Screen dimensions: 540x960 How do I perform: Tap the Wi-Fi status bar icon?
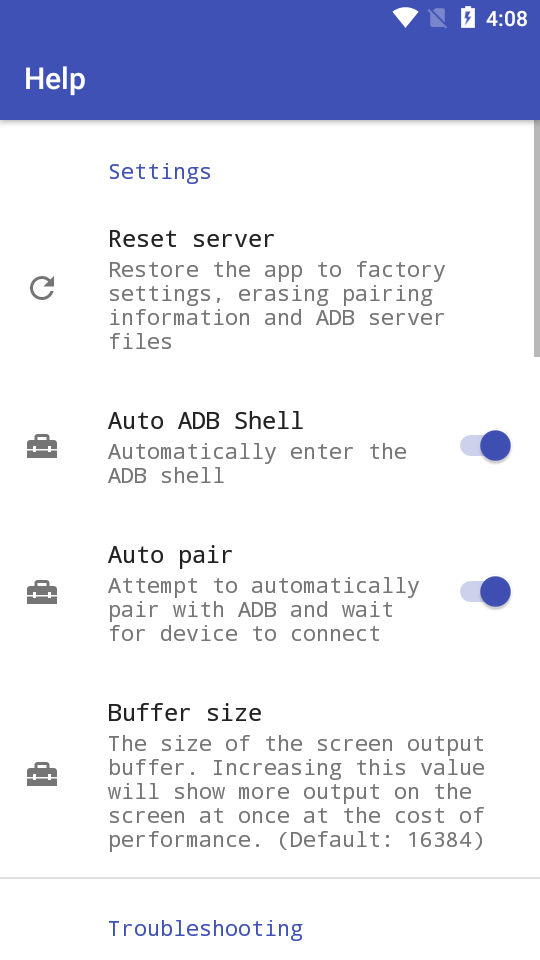point(405,18)
